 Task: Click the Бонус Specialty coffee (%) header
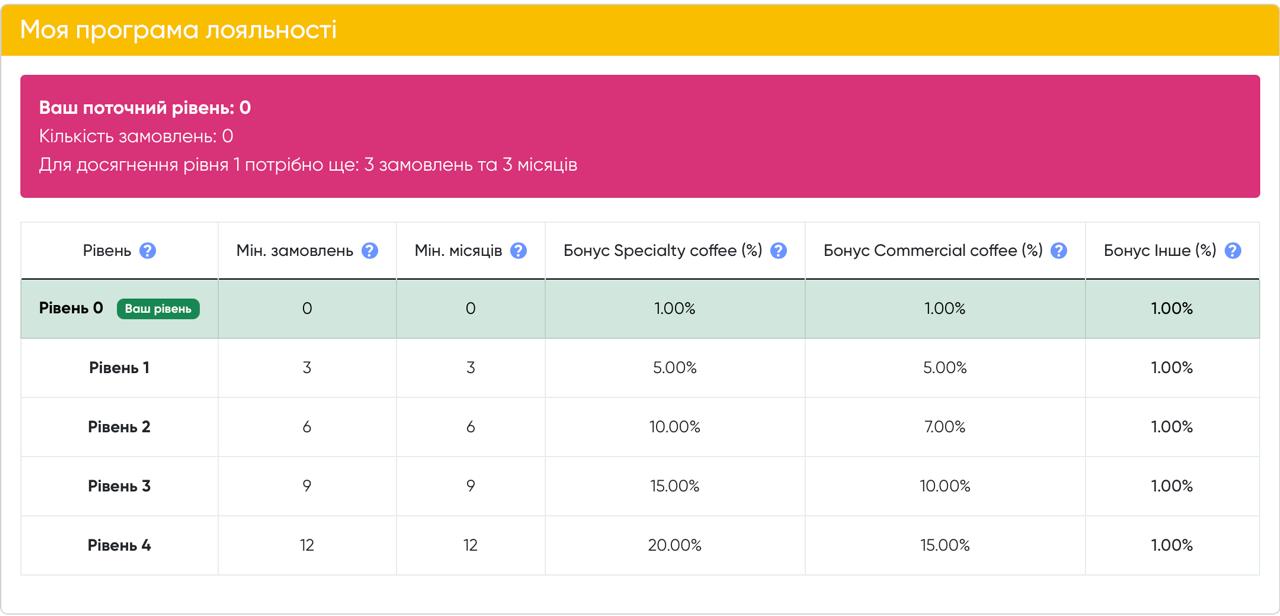(663, 251)
